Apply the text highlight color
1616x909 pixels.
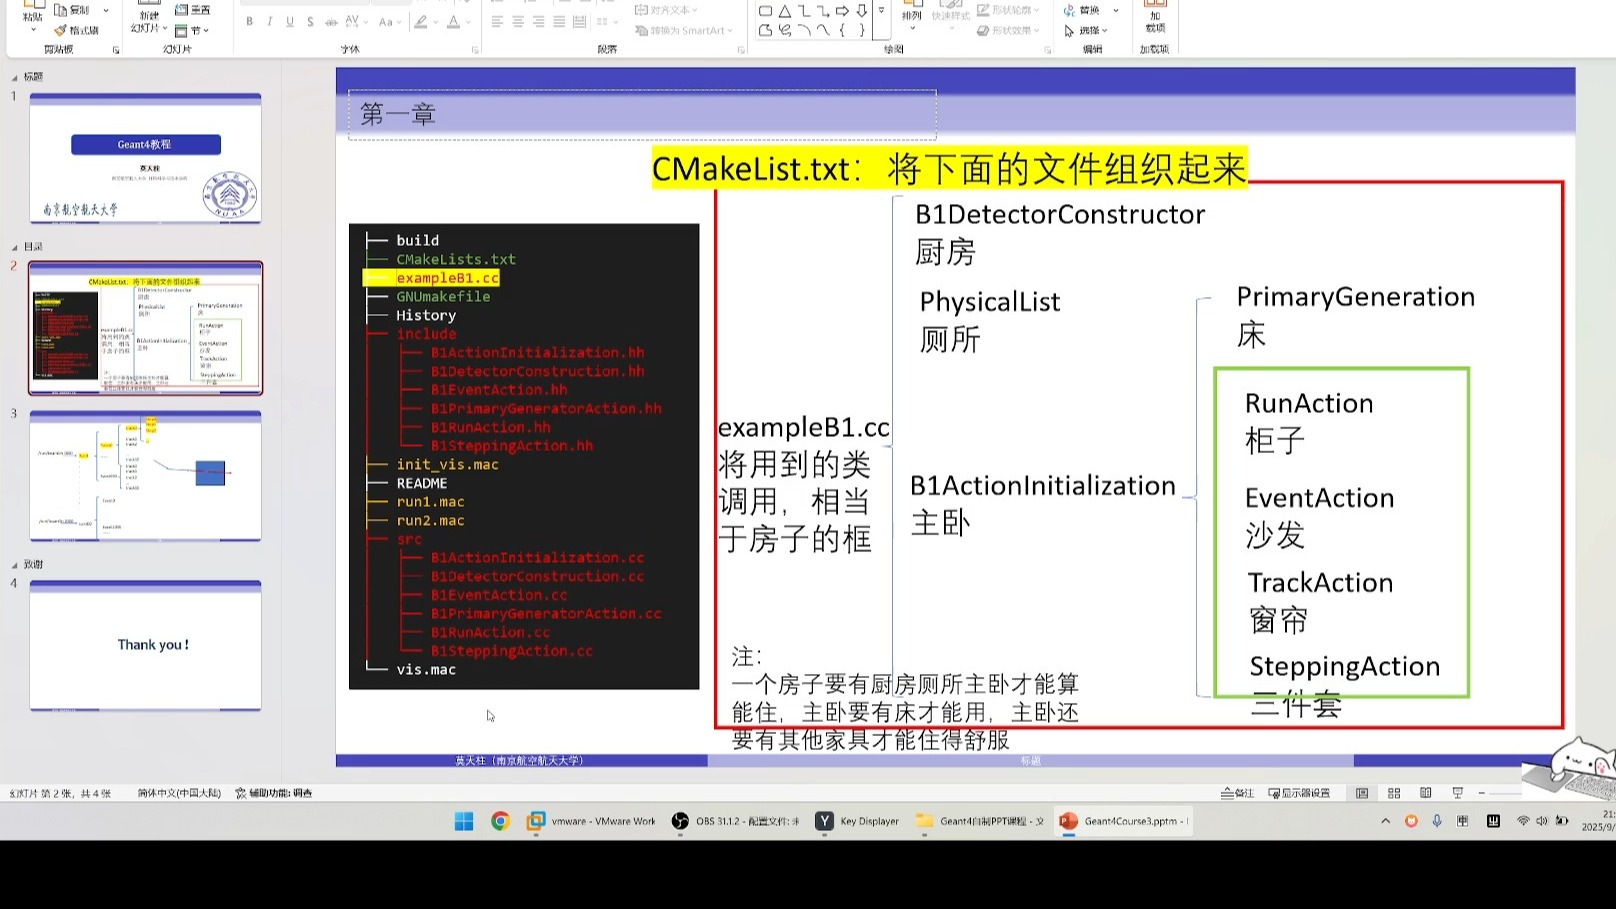(421, 21)
